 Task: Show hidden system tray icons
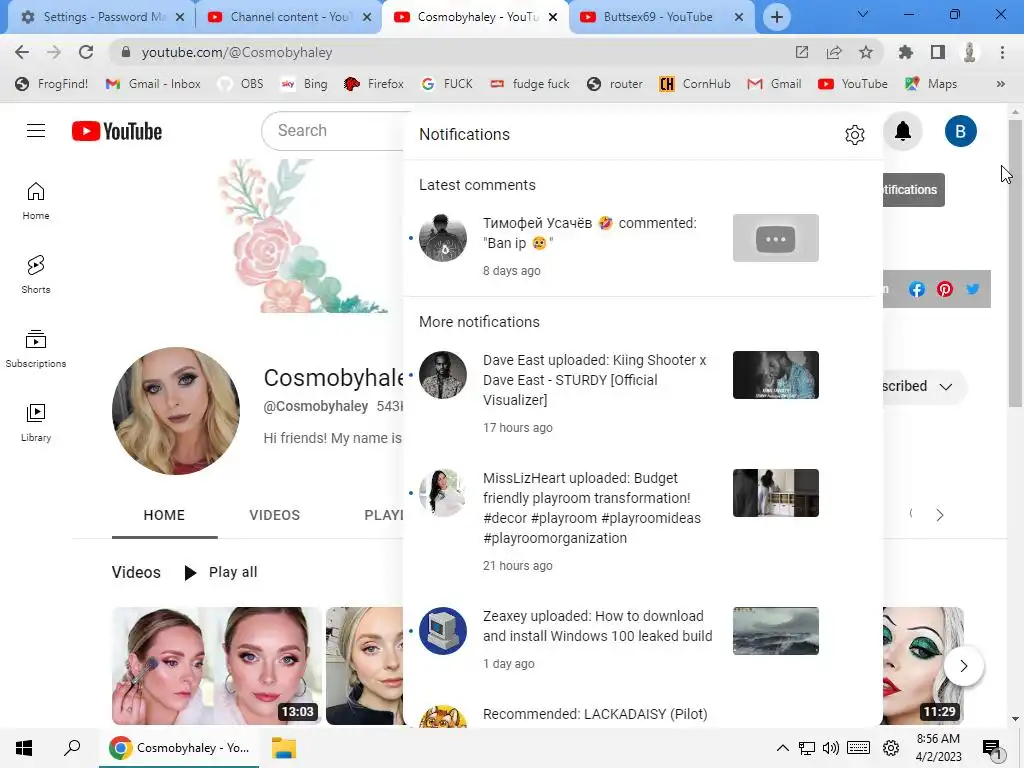point(782,748)
